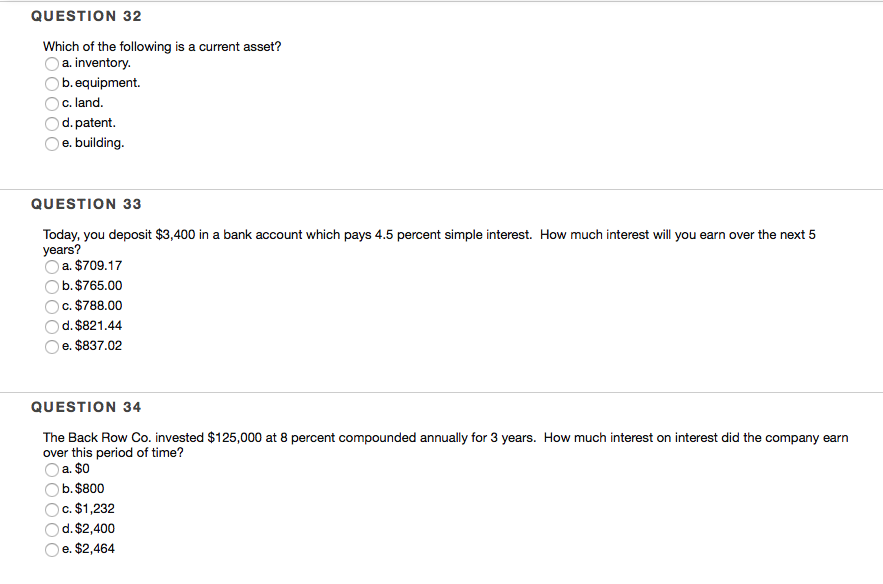
Task: Choose option b. equipment
Action: [52, 84]
